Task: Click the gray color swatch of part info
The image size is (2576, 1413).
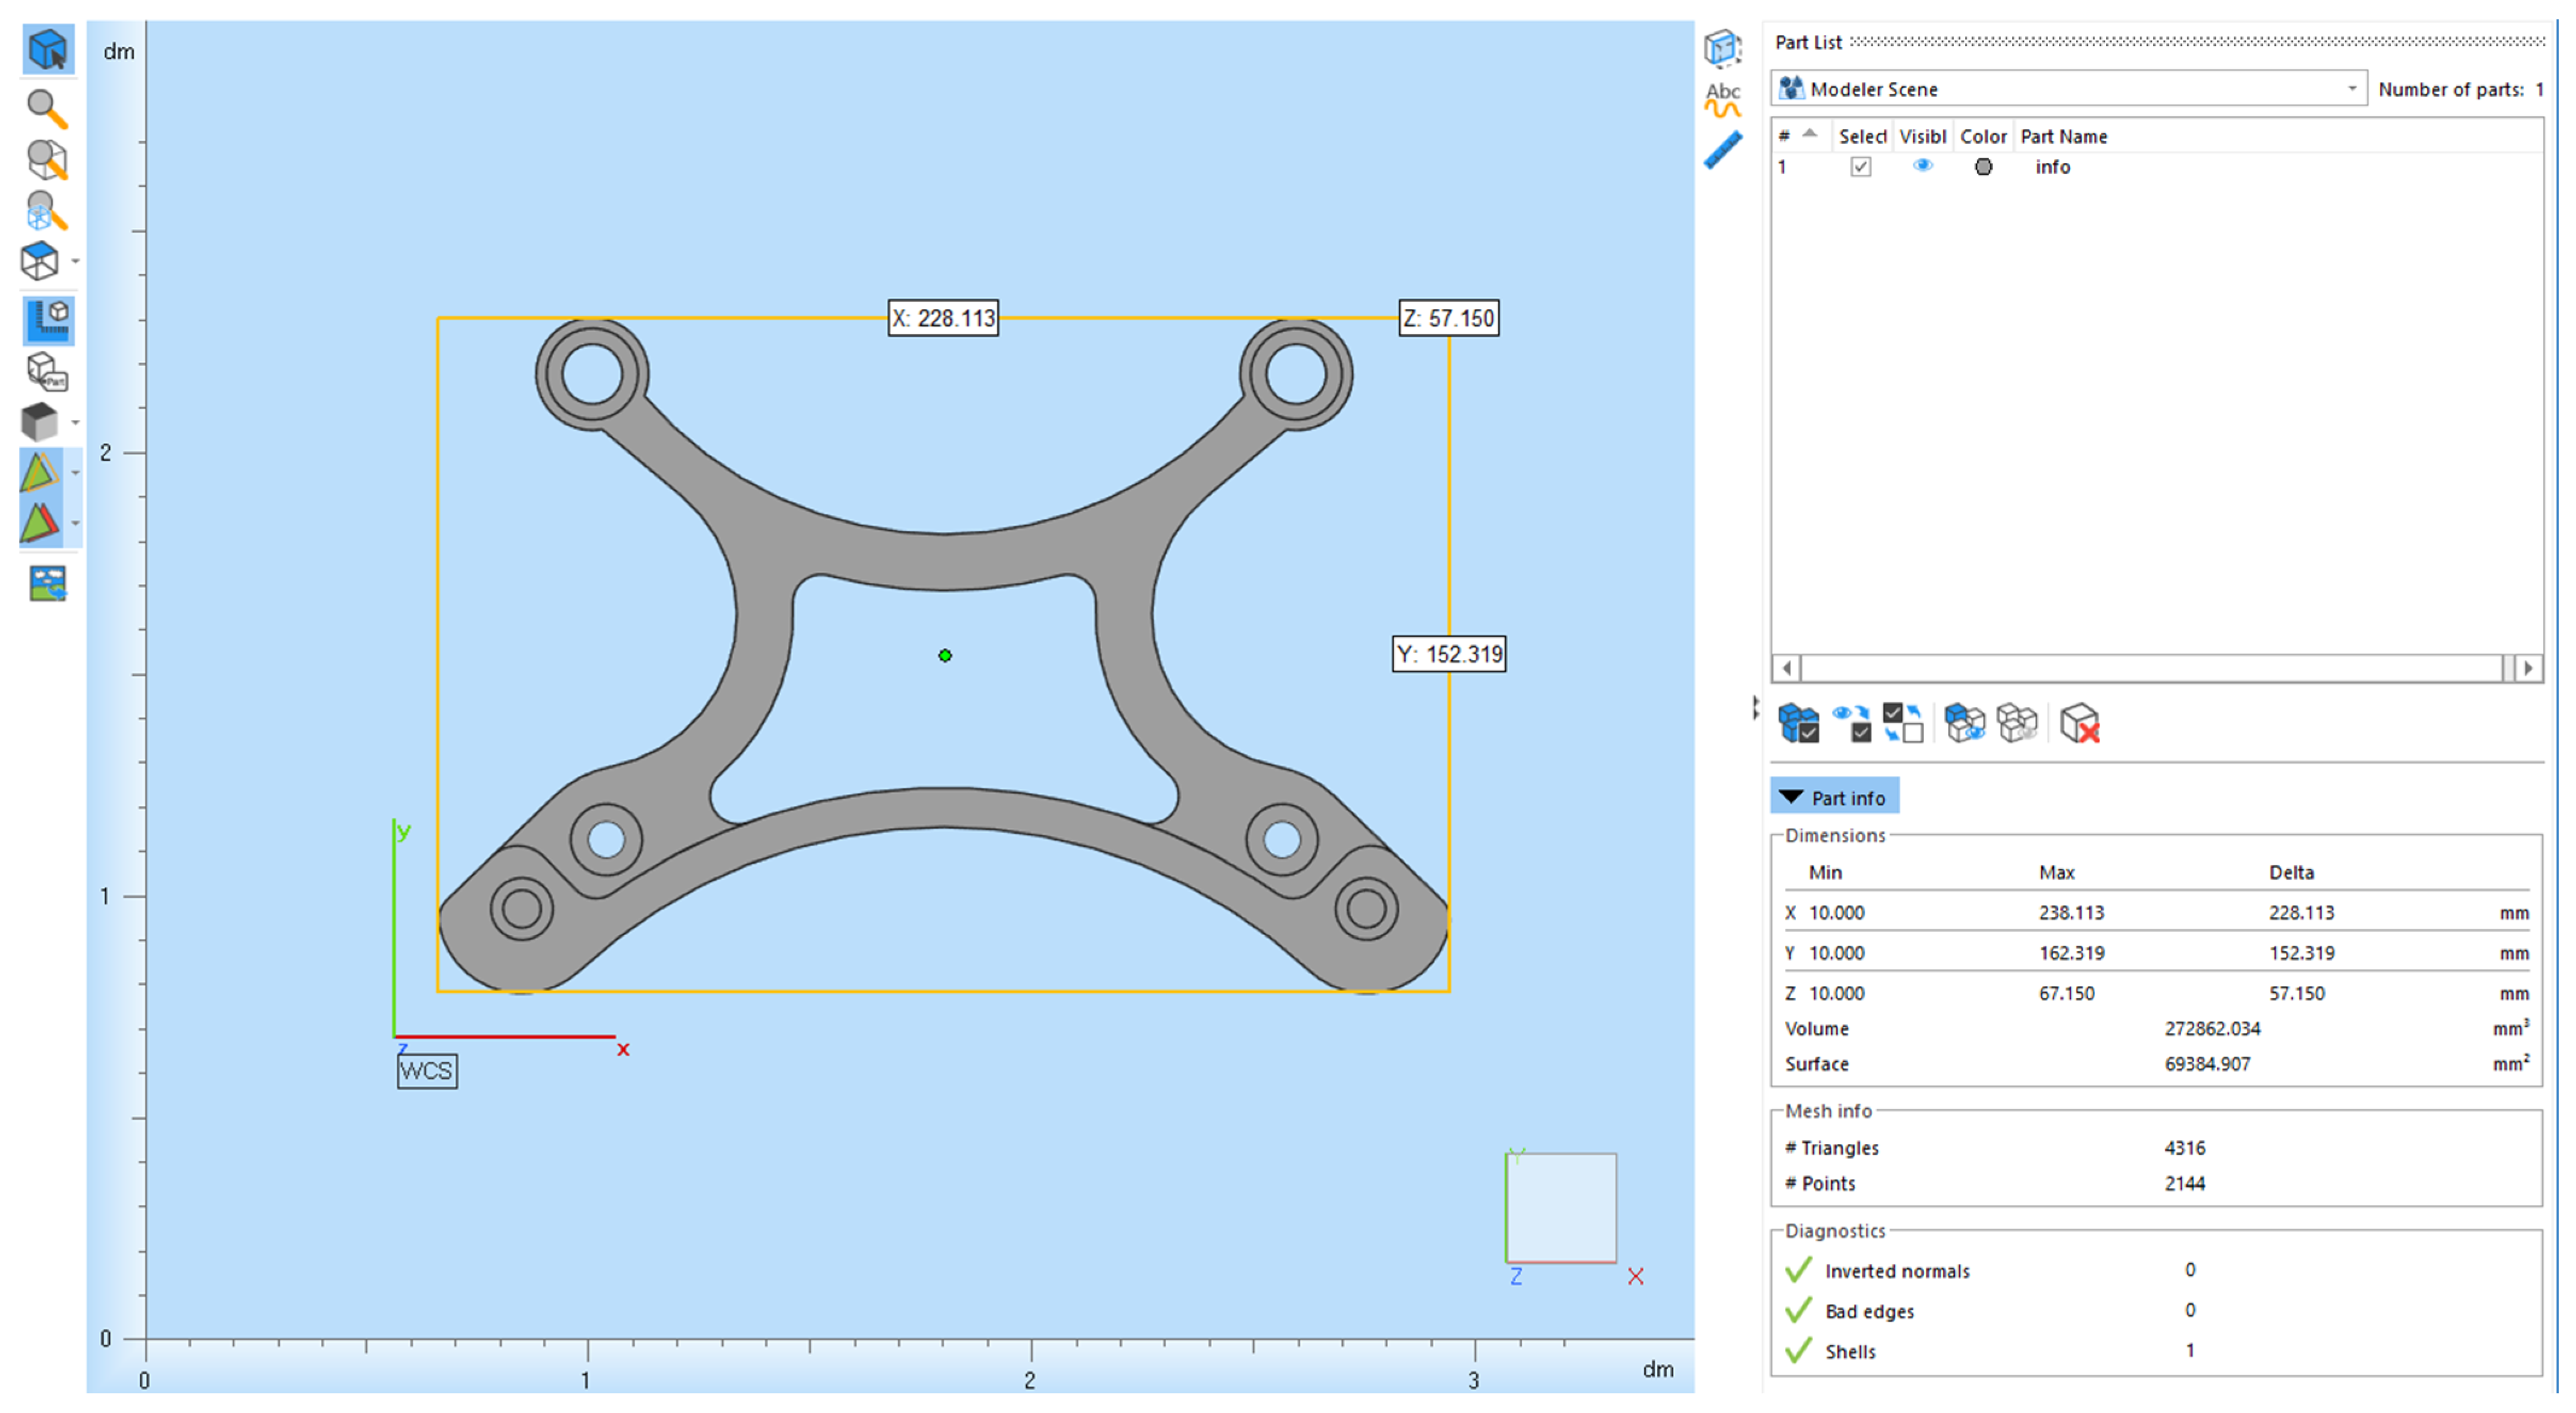Action: coord(1983,167)
